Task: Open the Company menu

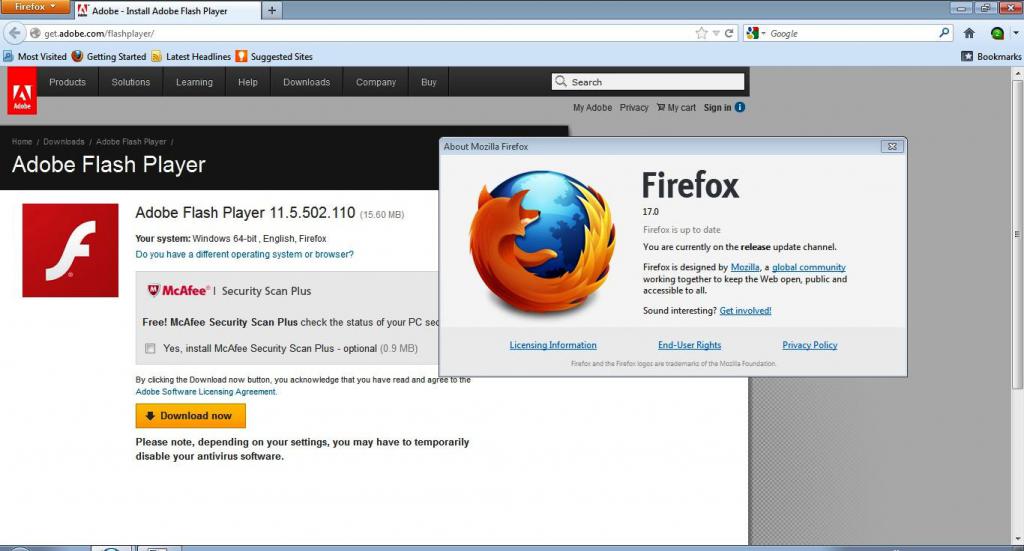Action: point(376,82)
